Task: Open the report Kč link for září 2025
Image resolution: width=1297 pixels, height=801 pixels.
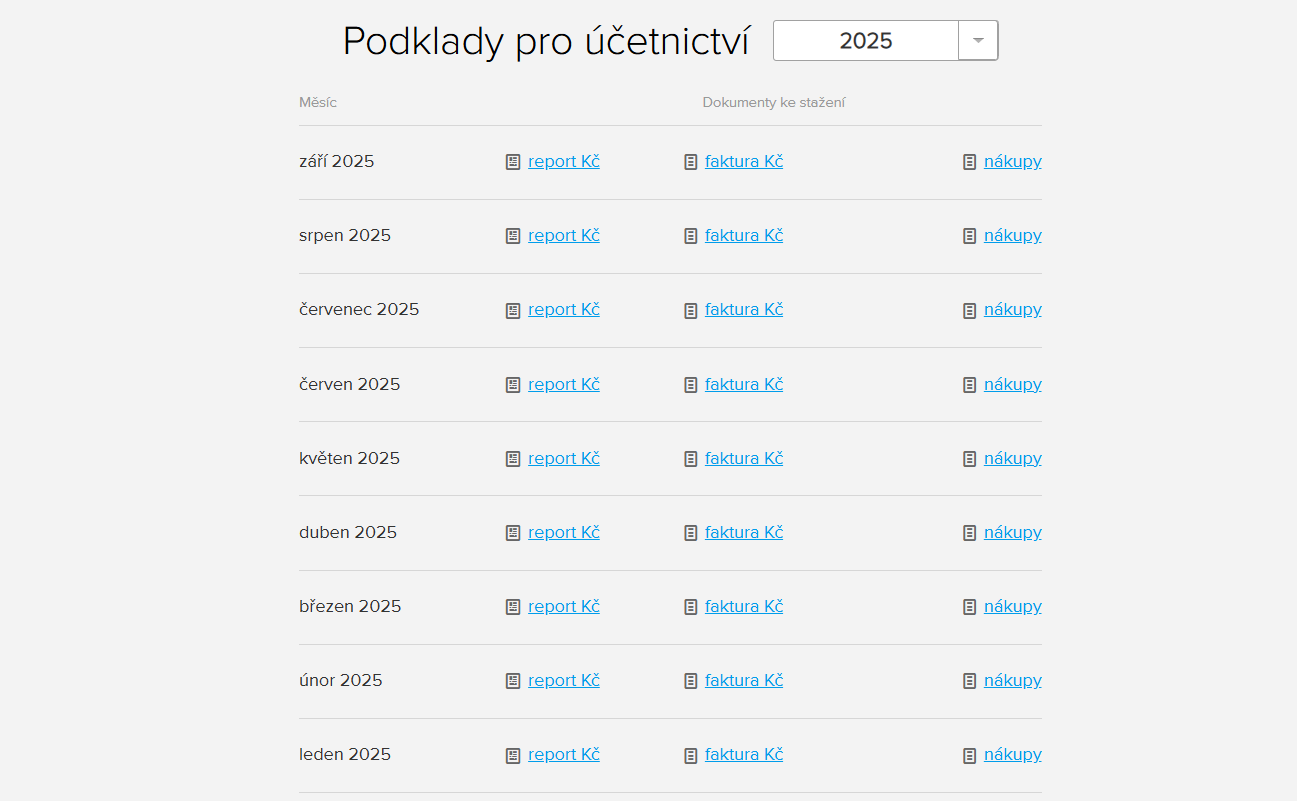Action: point(563,161)
